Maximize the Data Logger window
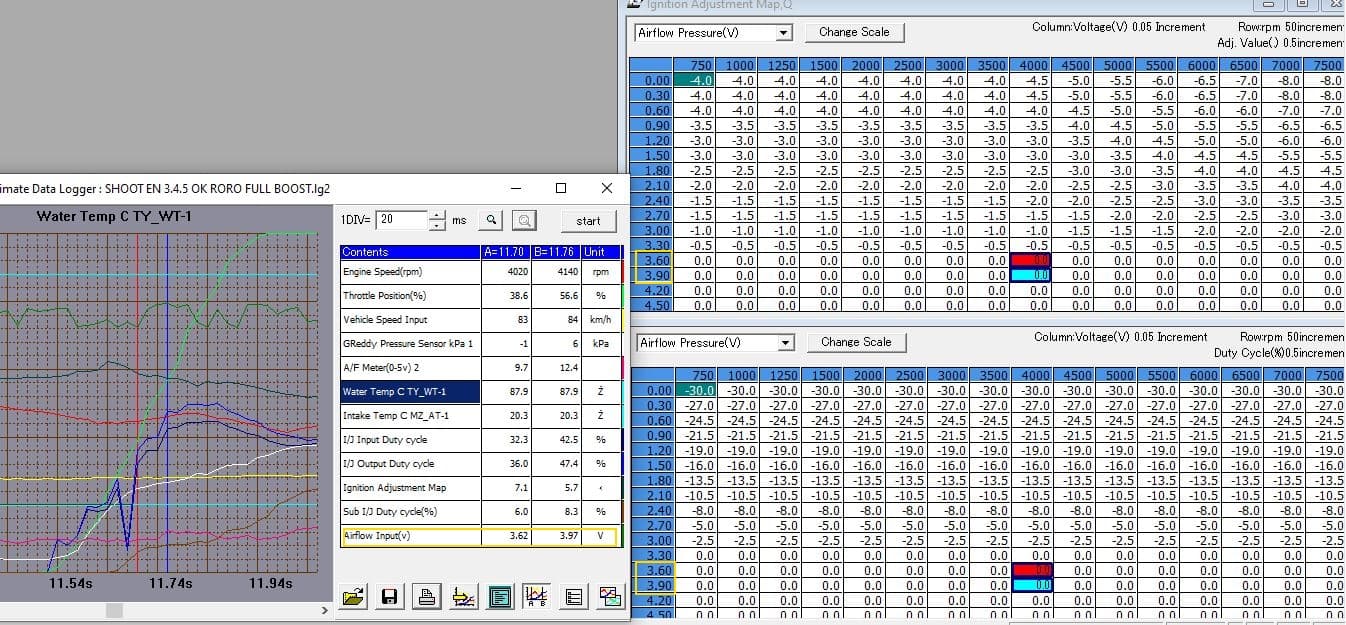The width and height of the screenshot is (1346, 625). point(561,188)
